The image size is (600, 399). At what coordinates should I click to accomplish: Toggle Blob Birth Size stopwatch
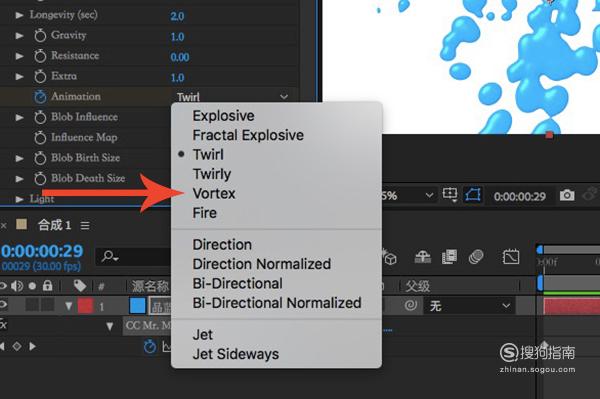40,158
